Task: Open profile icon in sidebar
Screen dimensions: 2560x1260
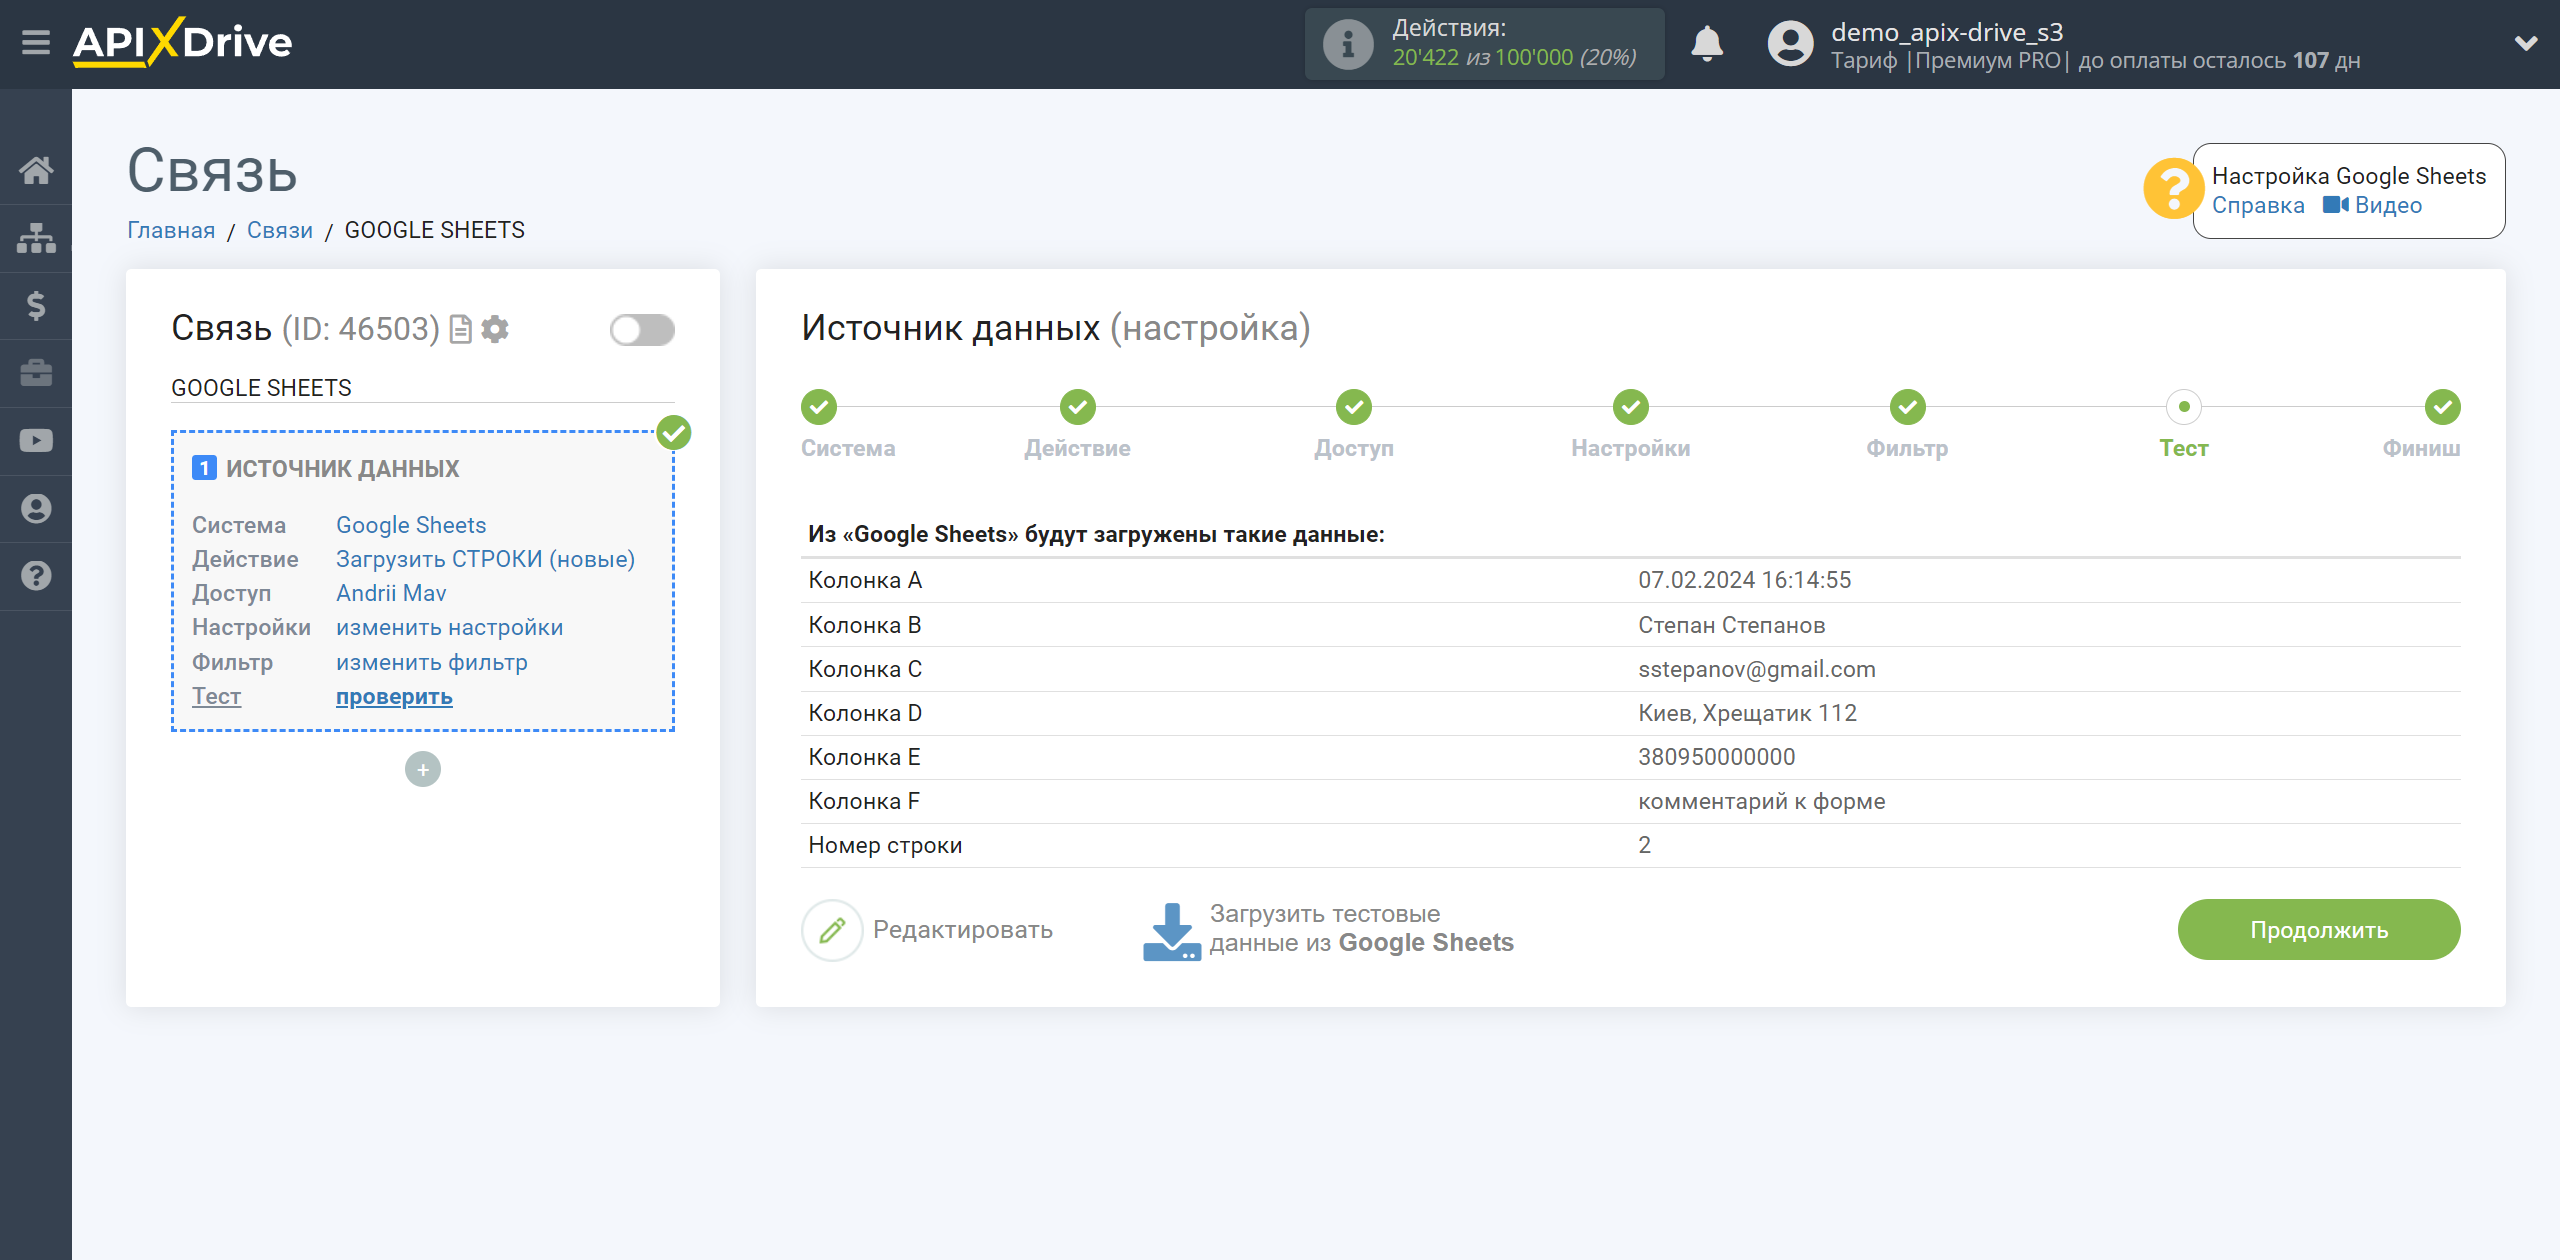Action: click(36, 508)
